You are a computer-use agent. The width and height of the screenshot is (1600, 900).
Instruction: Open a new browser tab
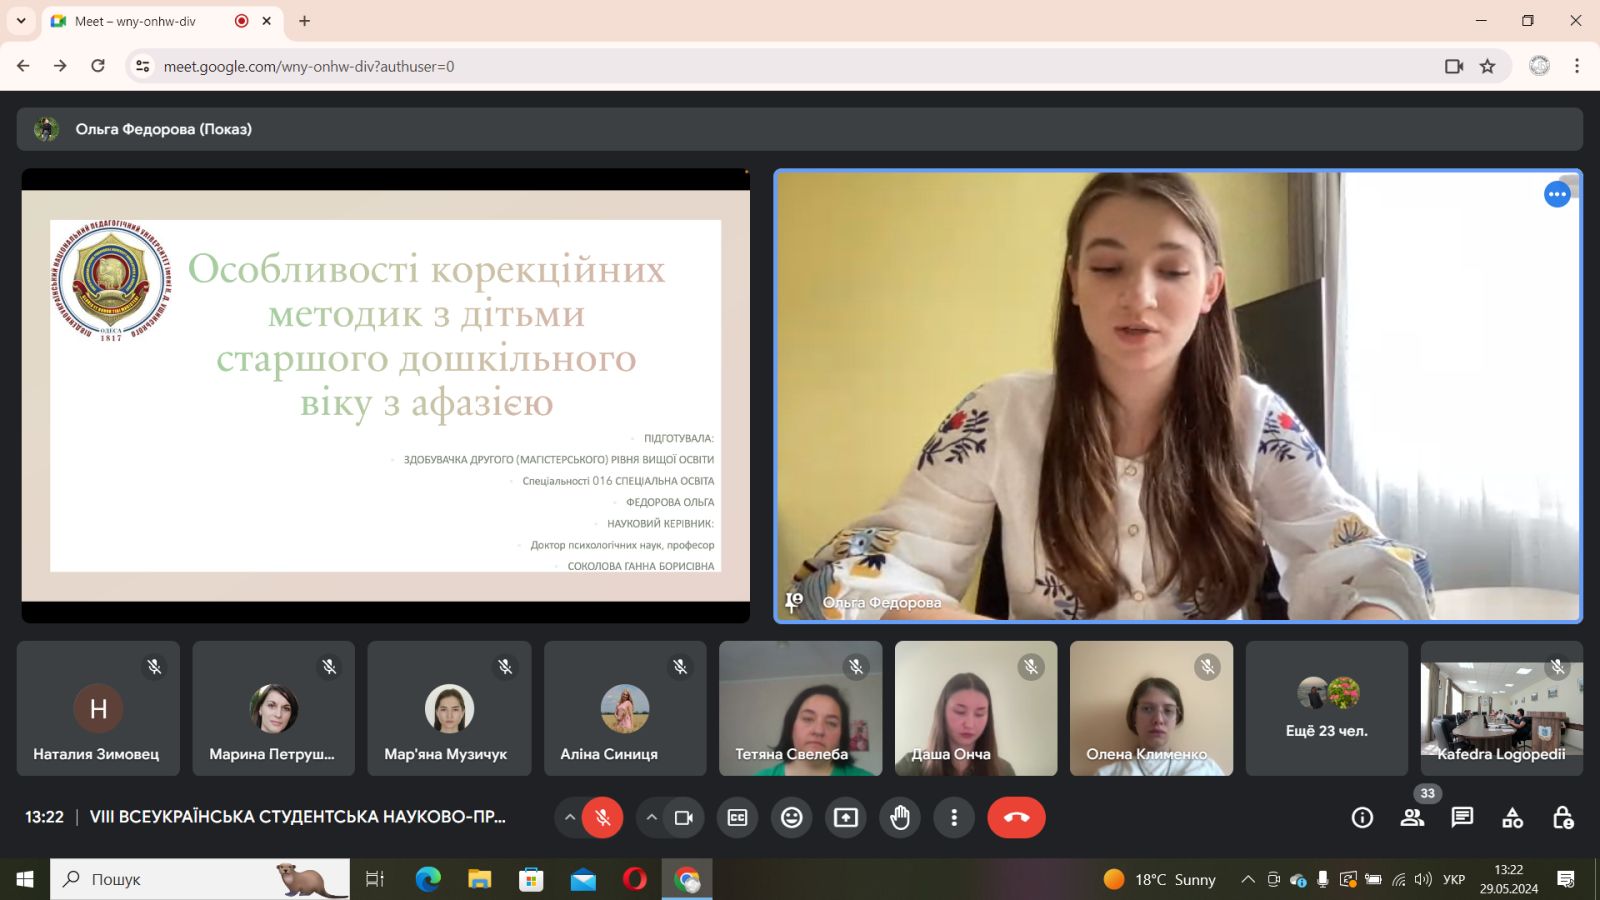click(x=305, y=21)
